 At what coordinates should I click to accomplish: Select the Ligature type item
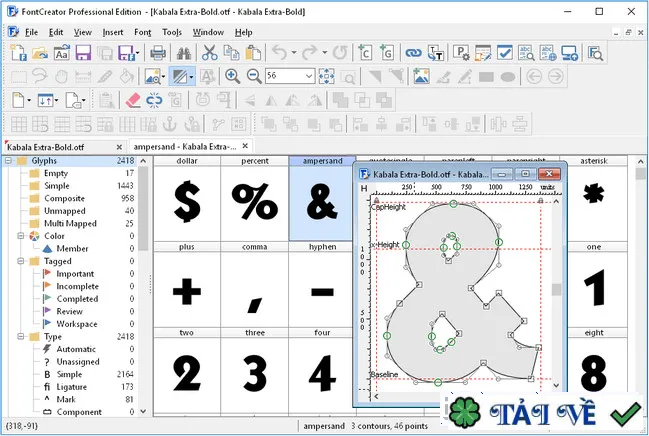pos(71,387)
